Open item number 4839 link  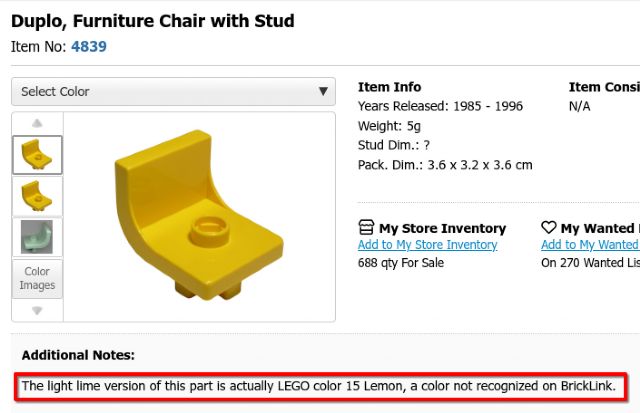89,46
